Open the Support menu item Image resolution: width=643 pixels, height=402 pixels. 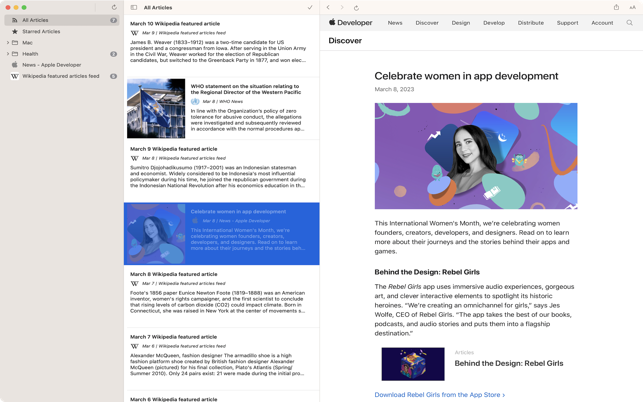[x=568, y=23]
